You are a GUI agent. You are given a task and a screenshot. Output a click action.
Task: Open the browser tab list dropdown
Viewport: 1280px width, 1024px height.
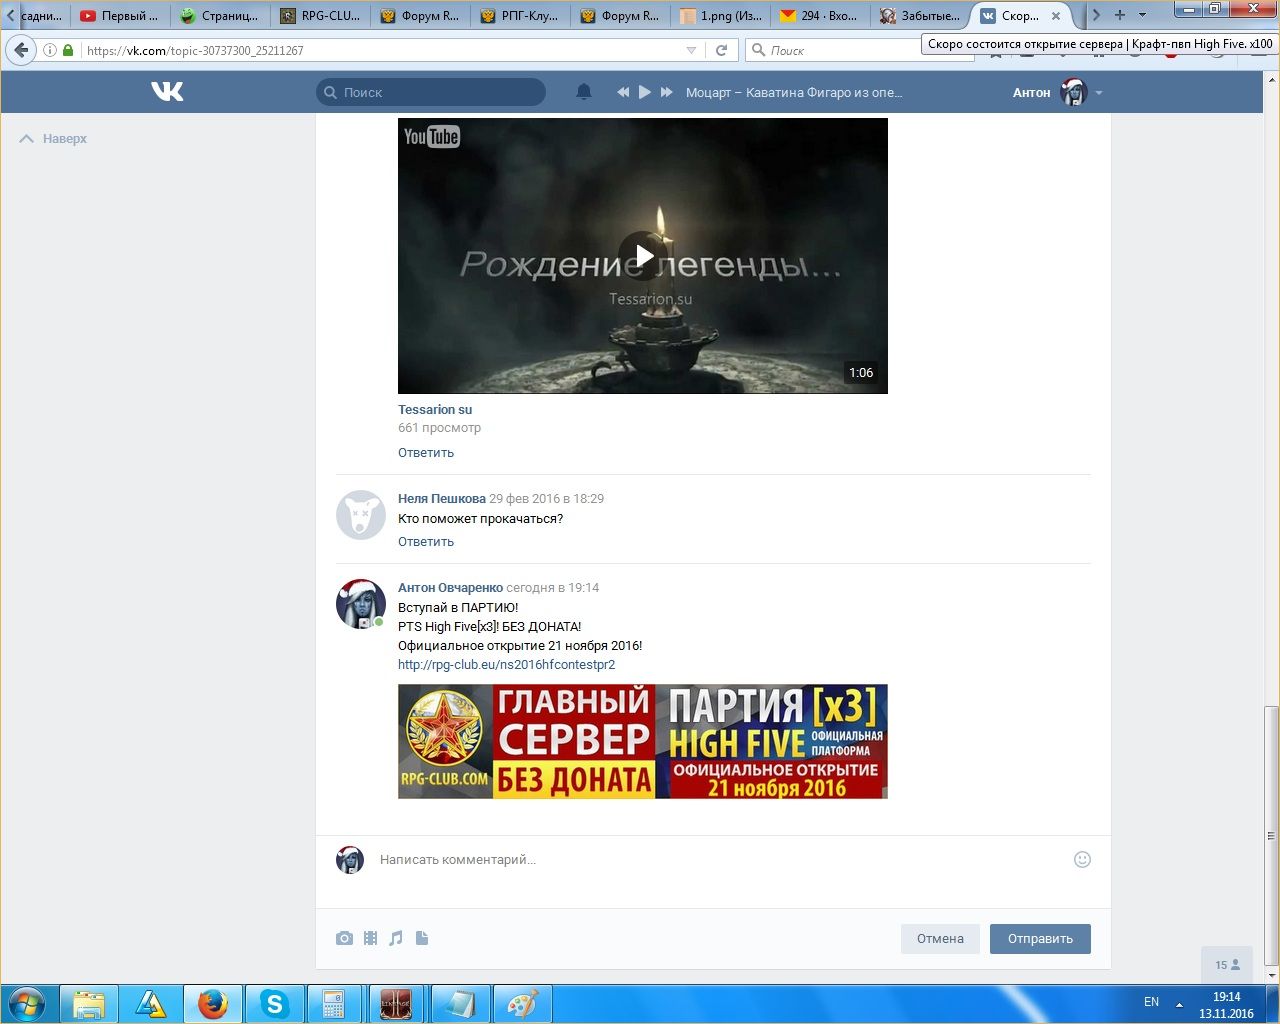point(1142,15)
